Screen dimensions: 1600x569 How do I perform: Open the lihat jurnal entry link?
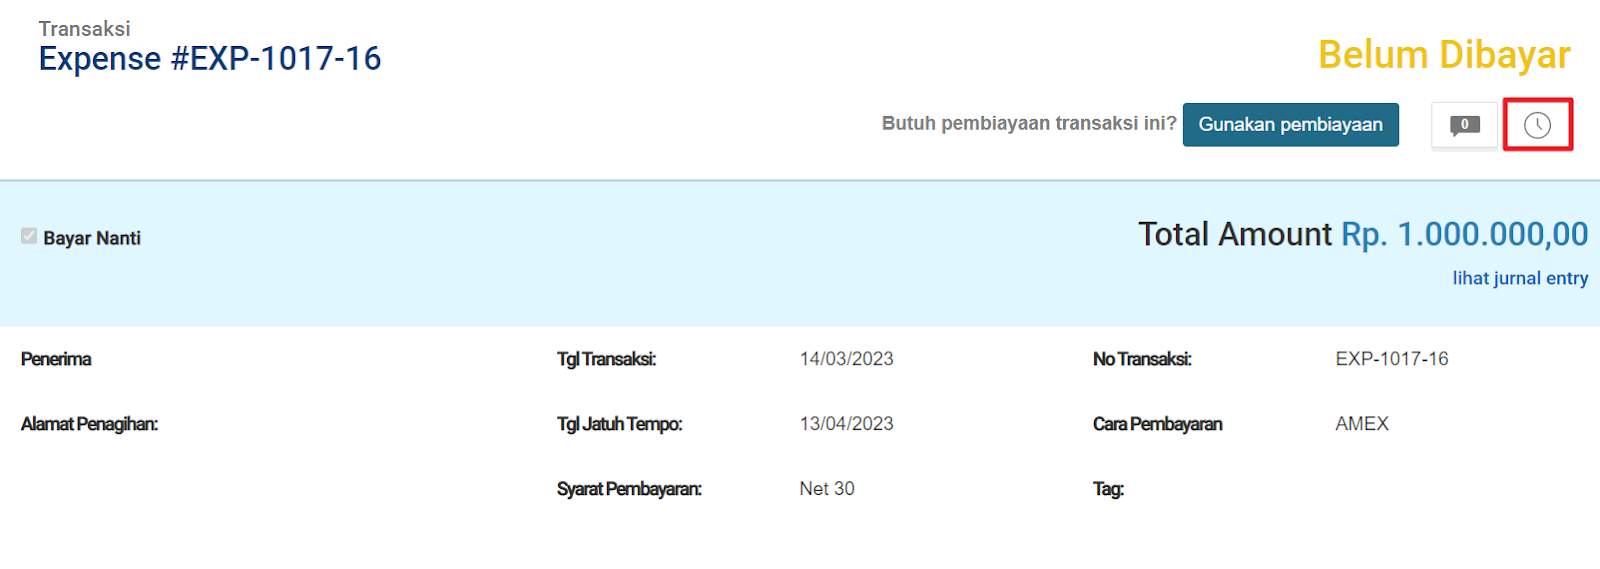[x=1520, y=278]
